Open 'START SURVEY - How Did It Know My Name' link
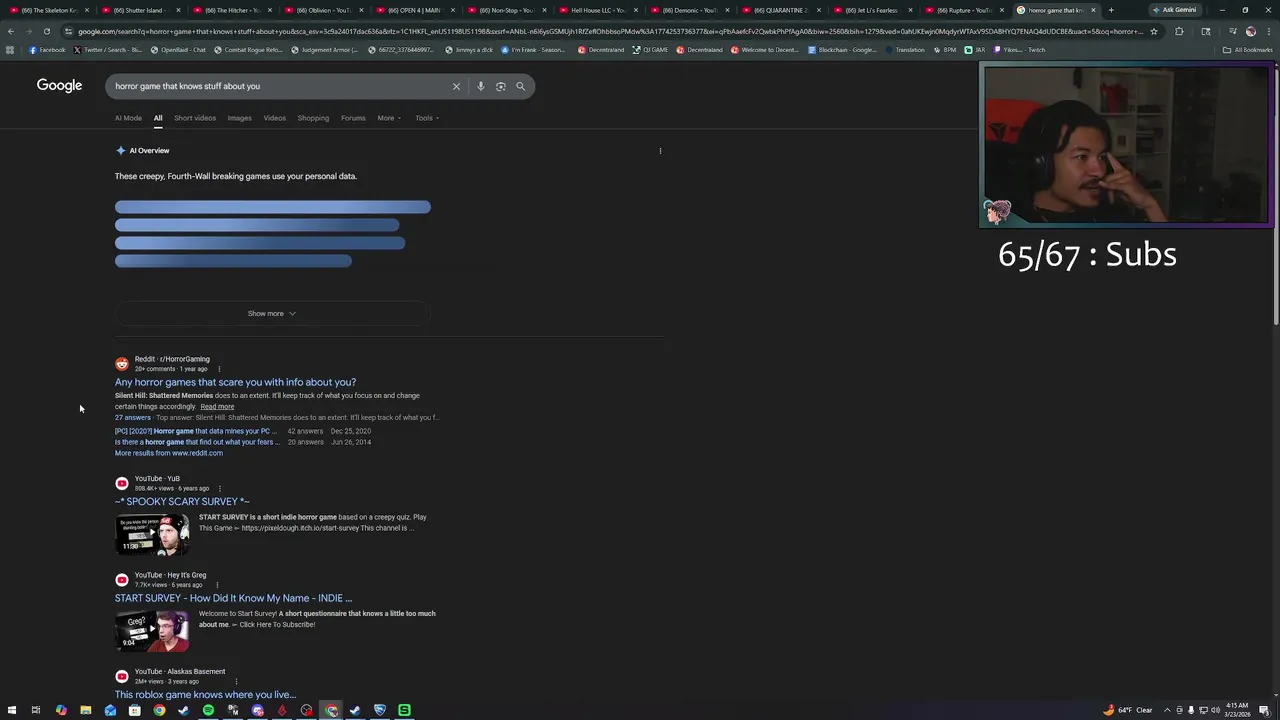Viewport: 1280px width, 720px height. [x=233, y=598]
